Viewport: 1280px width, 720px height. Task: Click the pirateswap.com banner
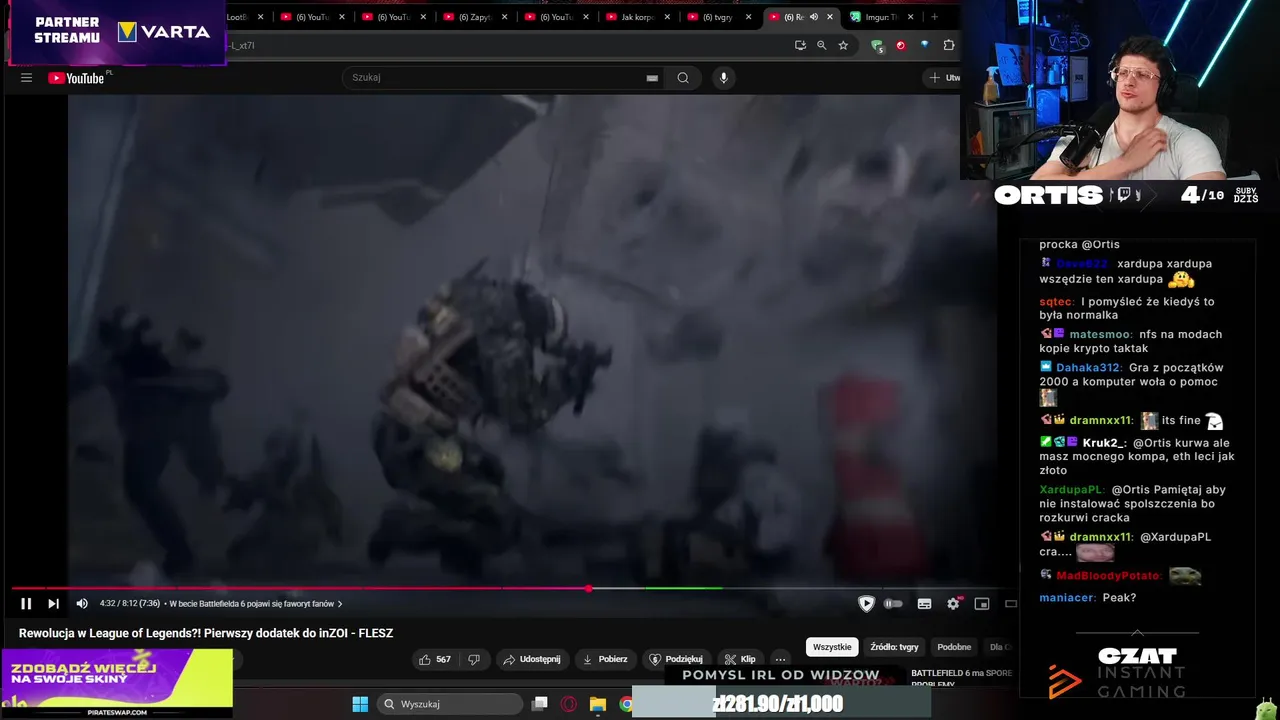pos(117,683)
